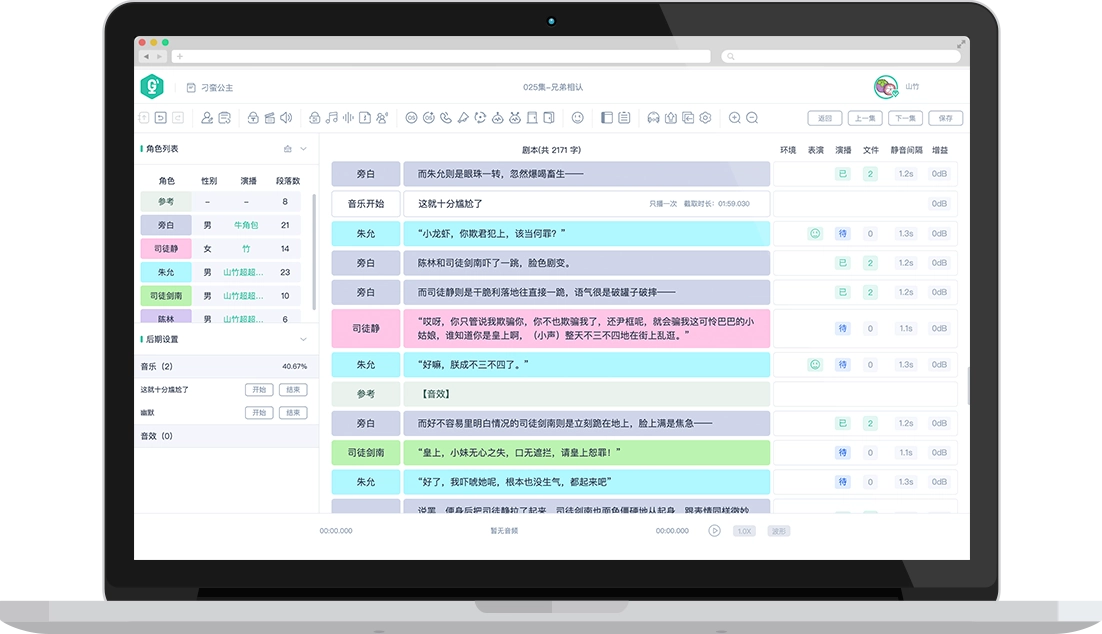This screenshot has width=1102, height=634.
Task: Click the zoom out magnifier icon
Action: coord(752,118)
